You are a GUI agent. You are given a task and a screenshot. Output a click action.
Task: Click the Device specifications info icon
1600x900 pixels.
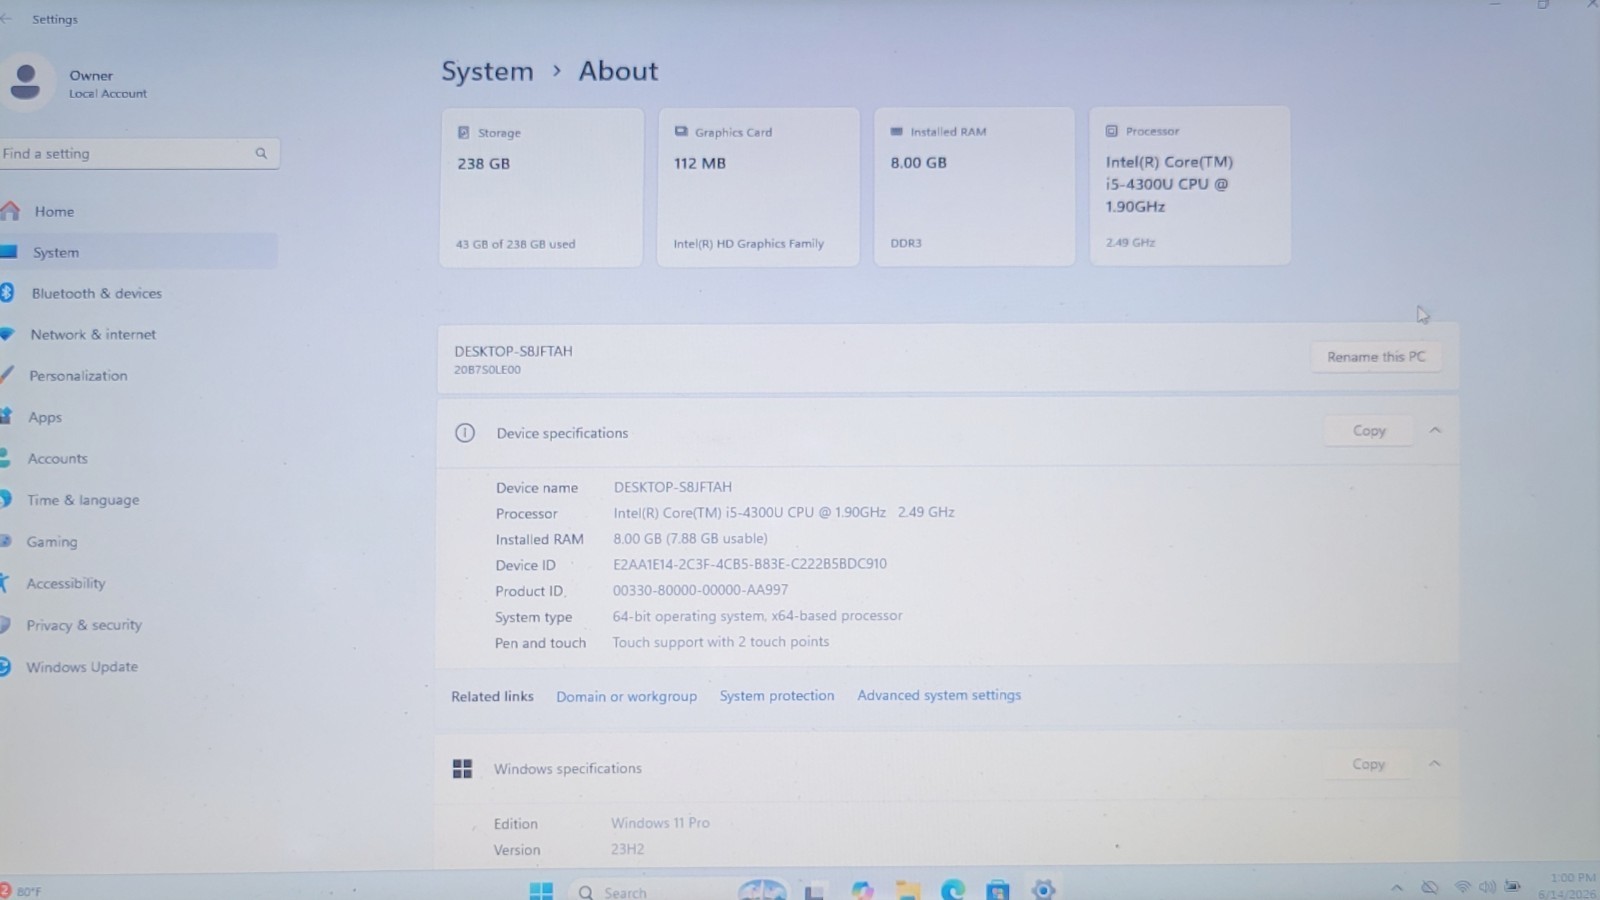tap(465, 433)
